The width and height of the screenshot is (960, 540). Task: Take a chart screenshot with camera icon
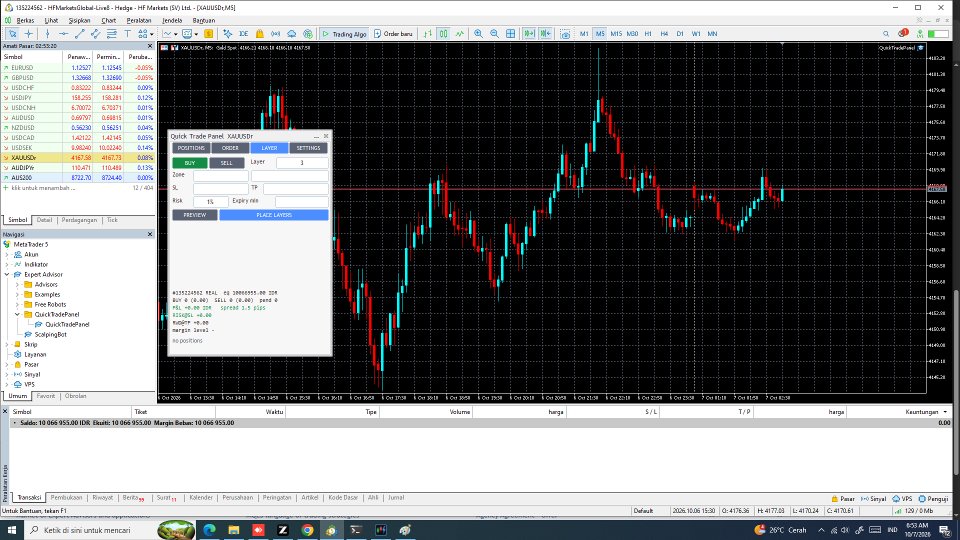565,34
